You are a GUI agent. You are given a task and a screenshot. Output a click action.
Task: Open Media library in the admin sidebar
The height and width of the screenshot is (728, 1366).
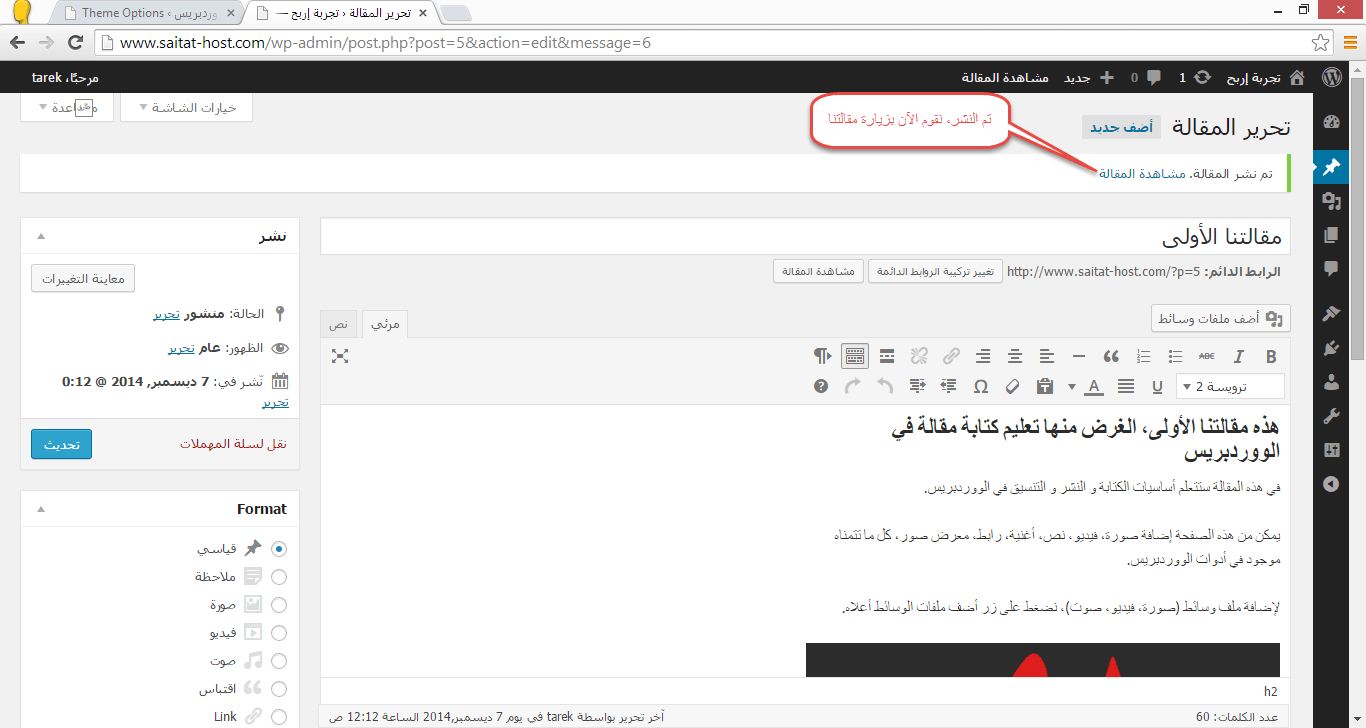point(1331,201)
